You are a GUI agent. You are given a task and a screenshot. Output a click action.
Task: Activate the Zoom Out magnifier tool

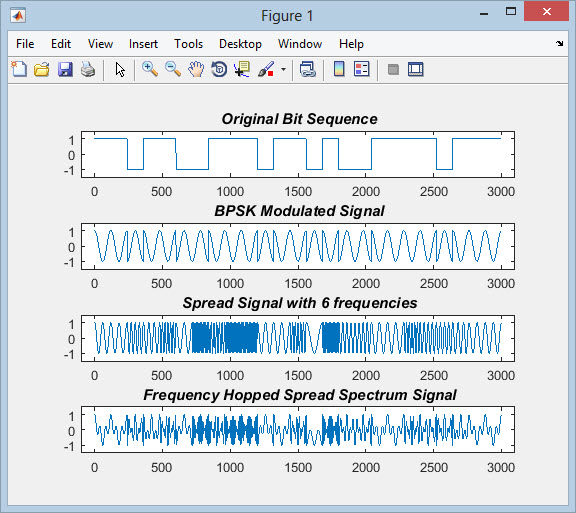(173, 69)
